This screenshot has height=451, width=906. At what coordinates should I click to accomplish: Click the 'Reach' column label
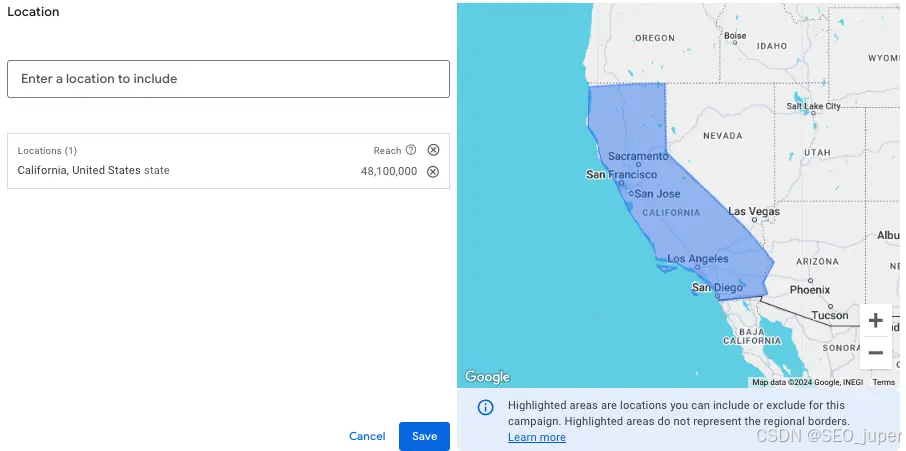point(387,151)
